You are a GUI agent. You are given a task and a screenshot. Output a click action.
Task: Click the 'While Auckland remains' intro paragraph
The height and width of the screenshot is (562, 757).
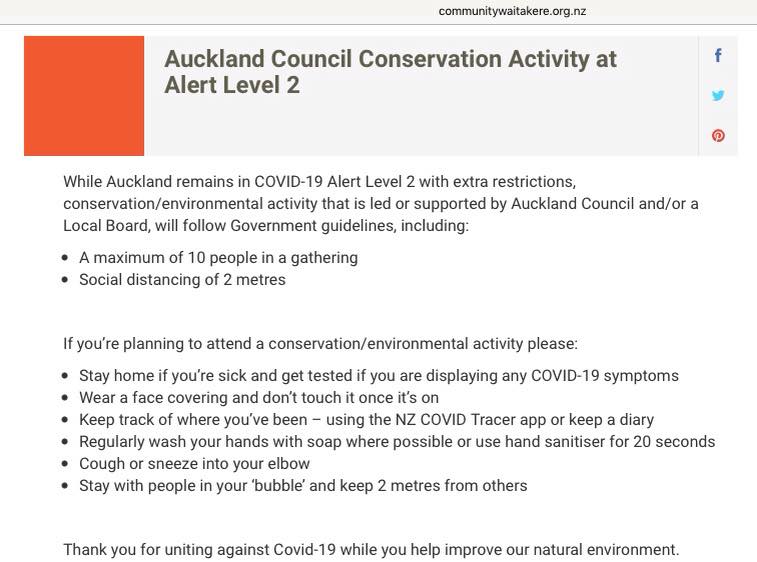pos(380,203)
